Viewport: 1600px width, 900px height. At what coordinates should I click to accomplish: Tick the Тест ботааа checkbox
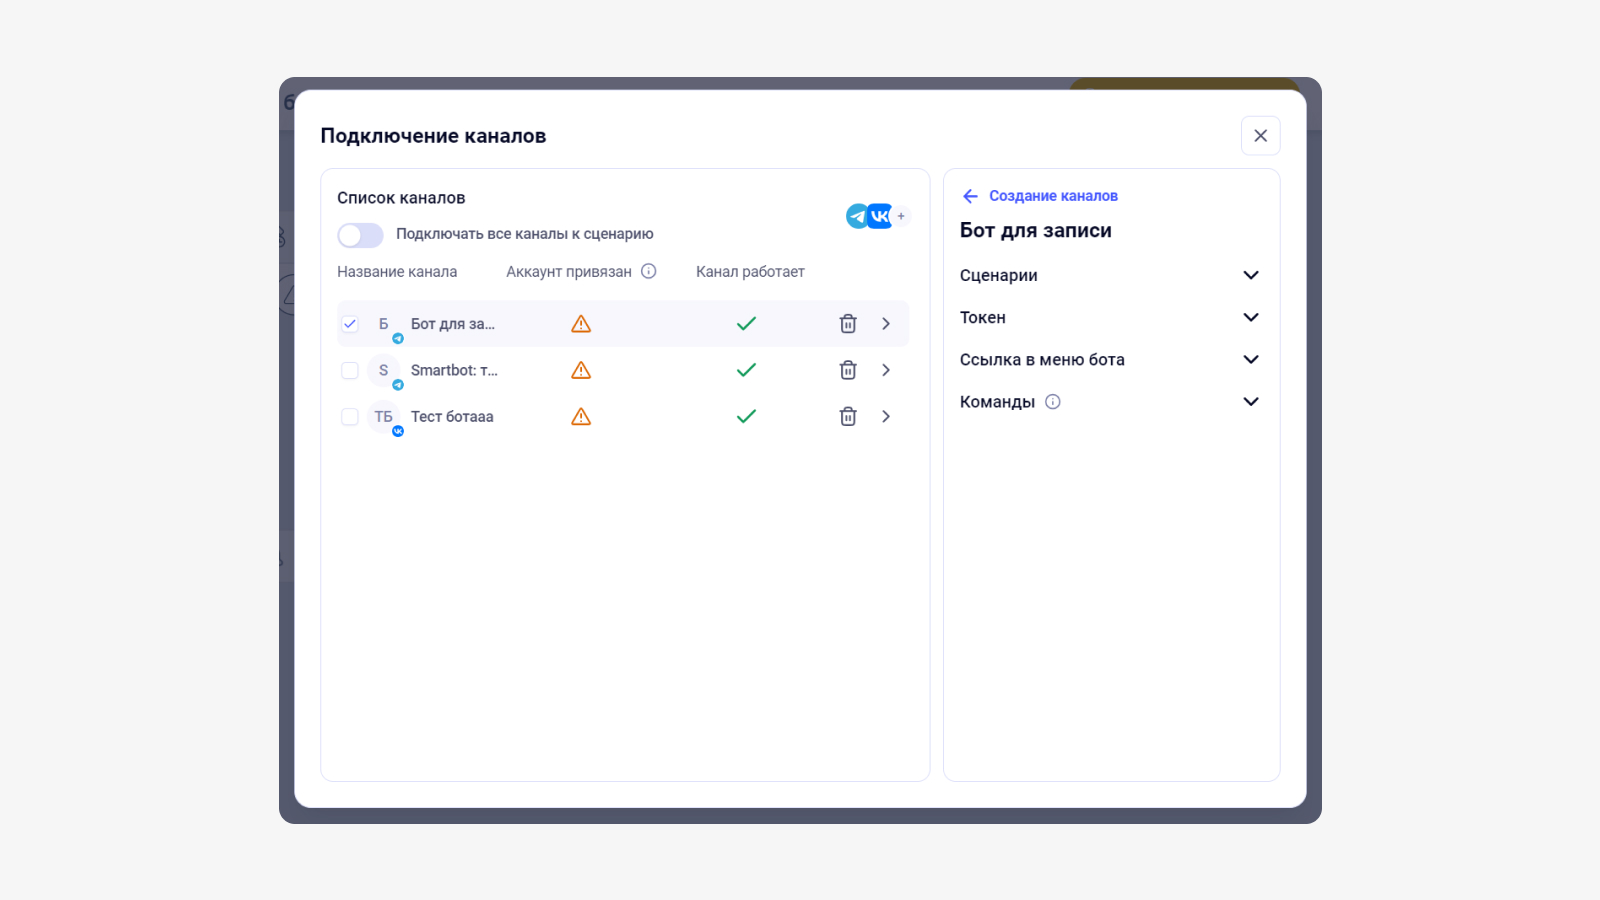pos(350,417)
